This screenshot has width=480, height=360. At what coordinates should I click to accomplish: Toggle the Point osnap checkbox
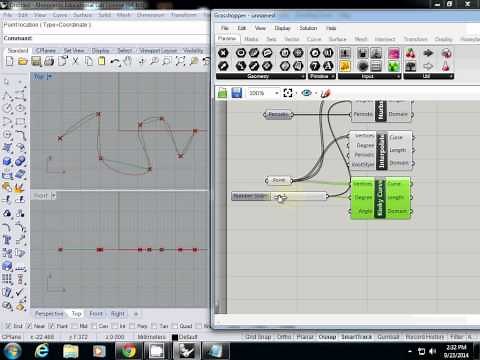(52, 325)
